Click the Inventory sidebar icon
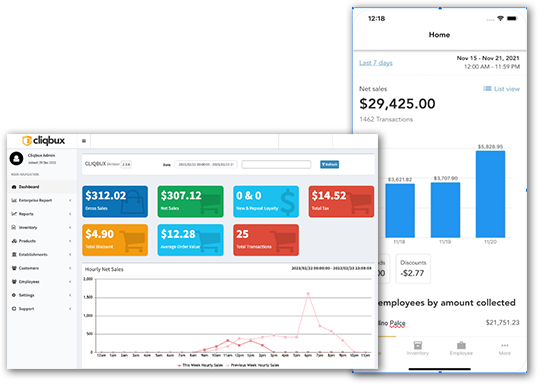 [14, 228]
